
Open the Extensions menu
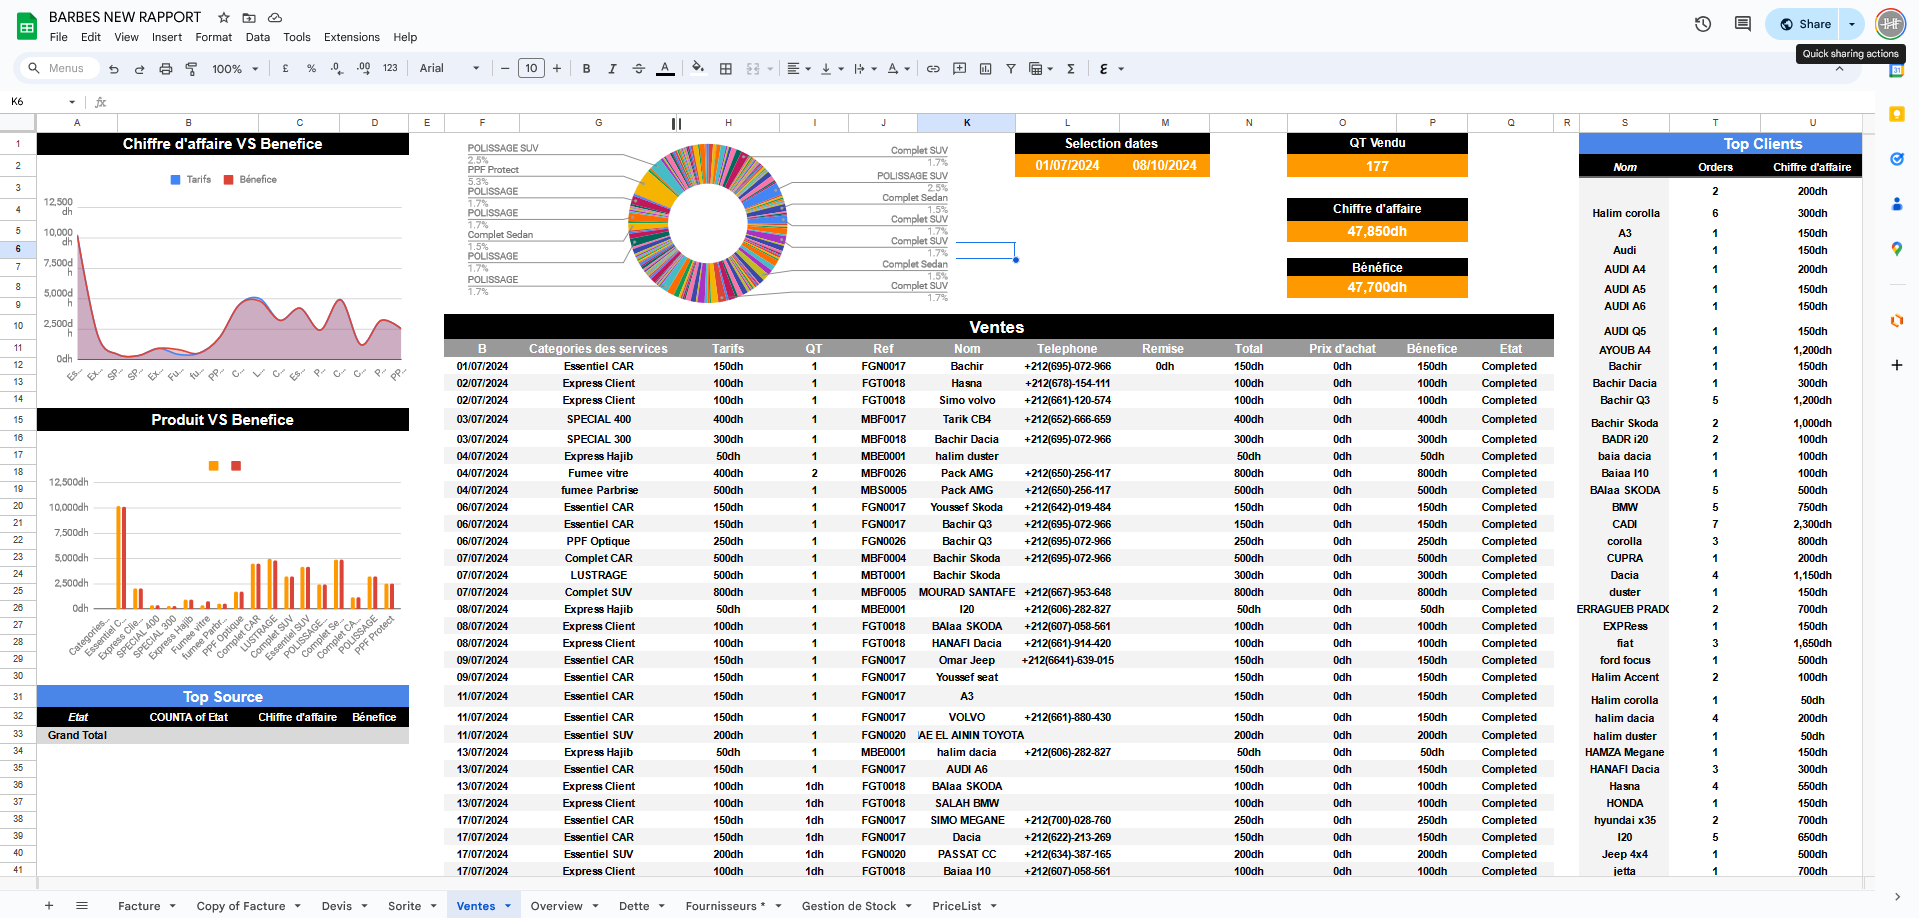point(351,37)
